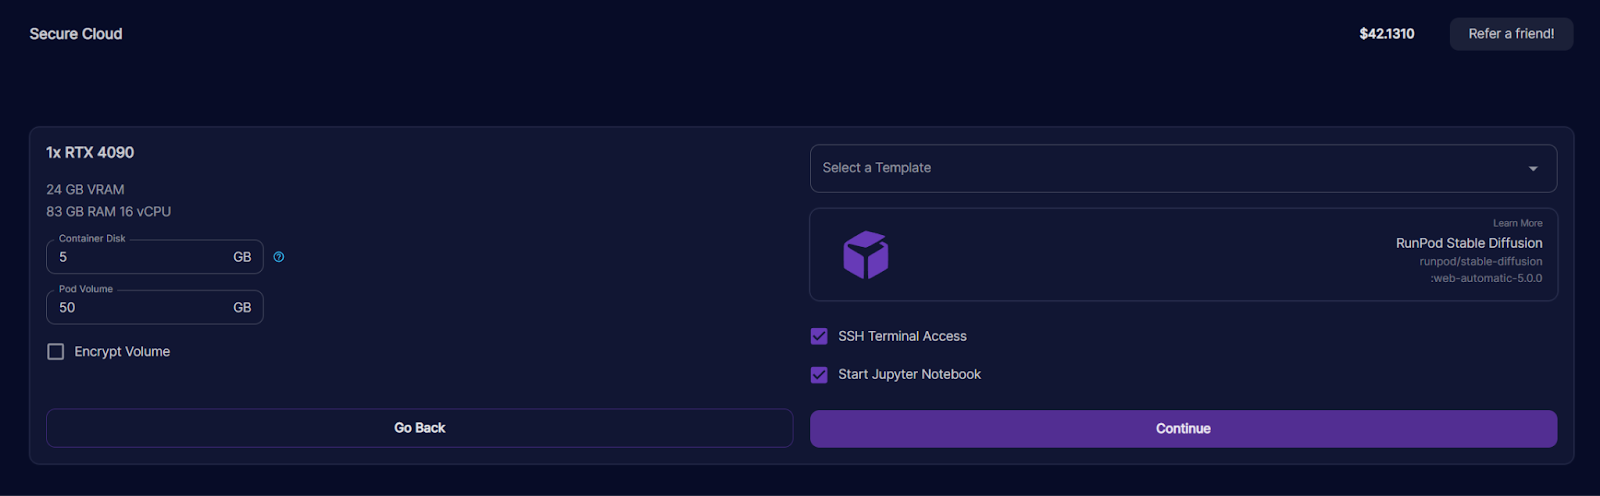Click the 1x RTX 4090 title
This screenshot has height=496, width=1600.
[90, 153]
